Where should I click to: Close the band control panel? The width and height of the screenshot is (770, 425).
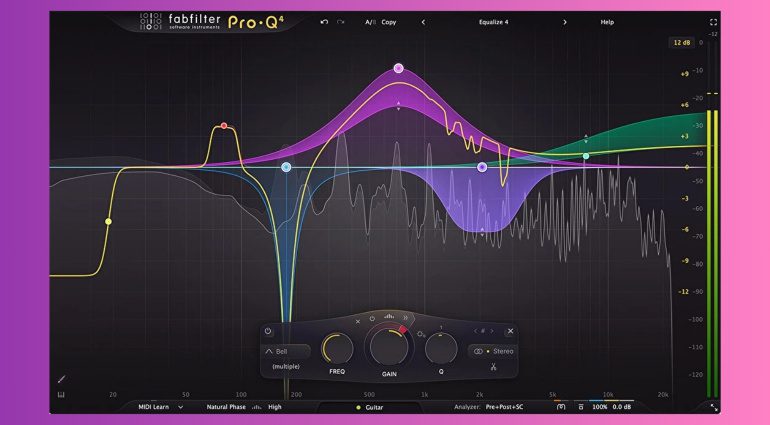click(510, 331)
